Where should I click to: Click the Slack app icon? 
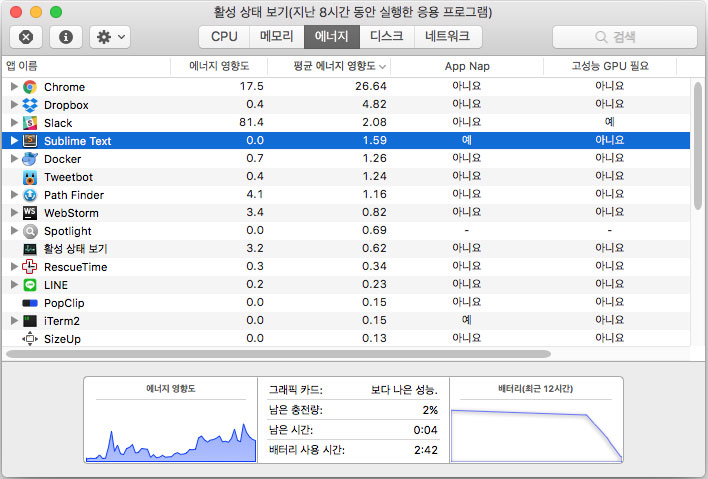[x=30, y=123]
